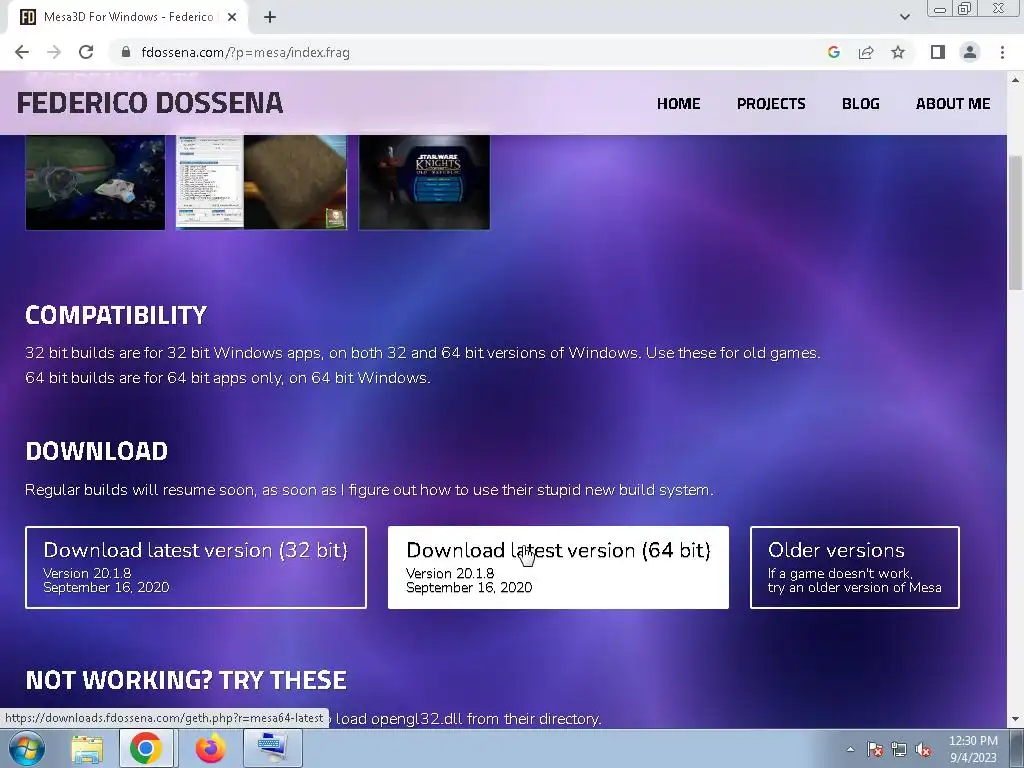The width and height of the screenshot is (1024, 768).
Task: Click the COMPATIBILITY heading
Action: [116, 315]
